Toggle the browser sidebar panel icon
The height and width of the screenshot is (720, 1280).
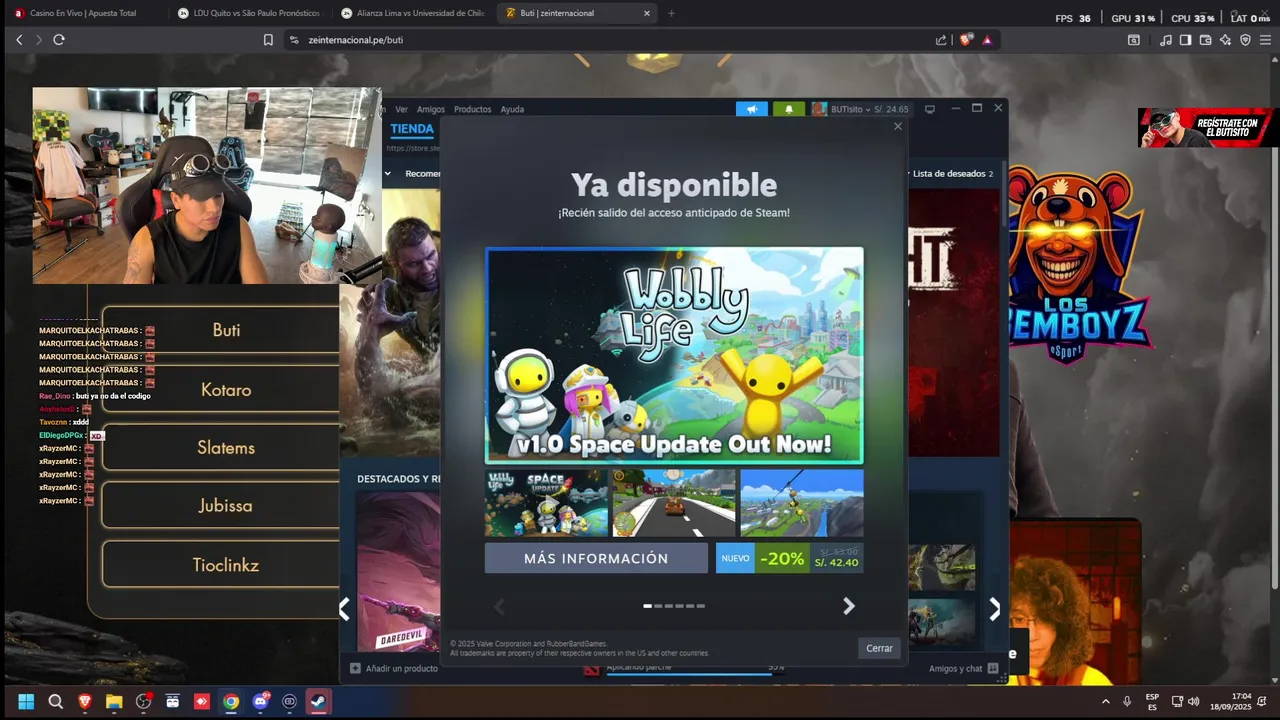[1185, 40]
